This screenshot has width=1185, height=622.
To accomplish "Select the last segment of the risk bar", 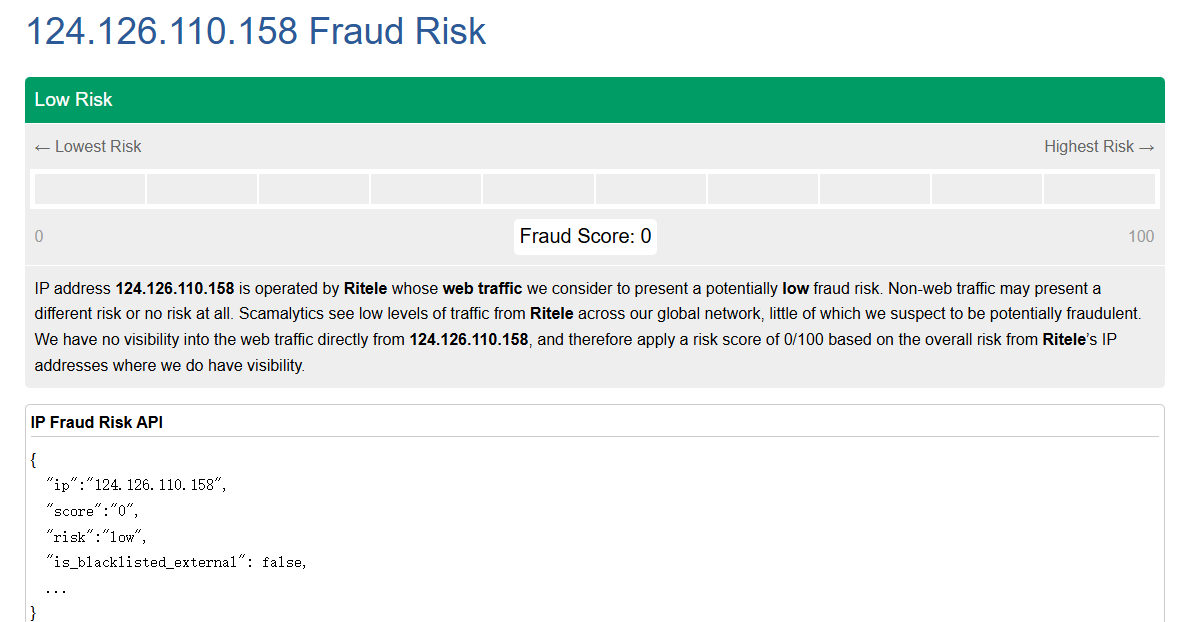I will point(1099,189).
